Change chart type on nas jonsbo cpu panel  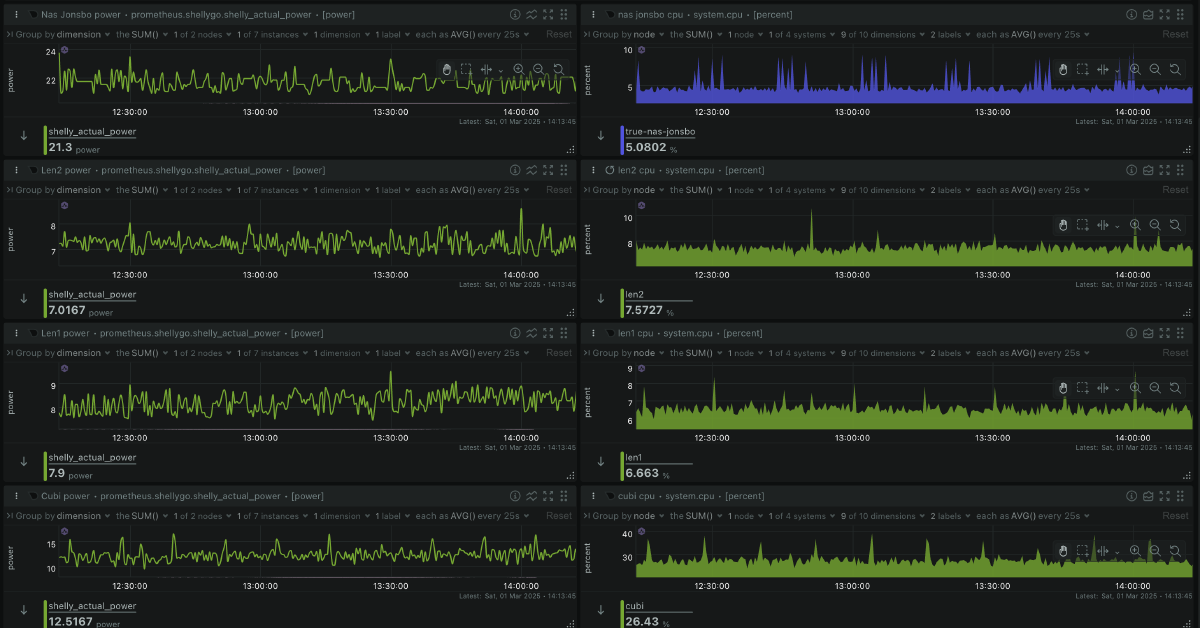[1147, 15]
